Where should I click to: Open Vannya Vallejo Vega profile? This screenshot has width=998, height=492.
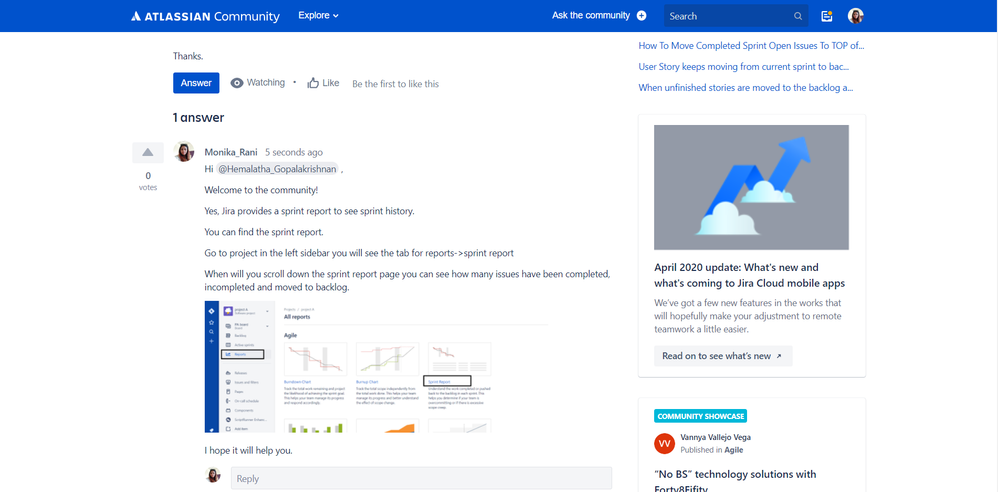pos(715,437)
